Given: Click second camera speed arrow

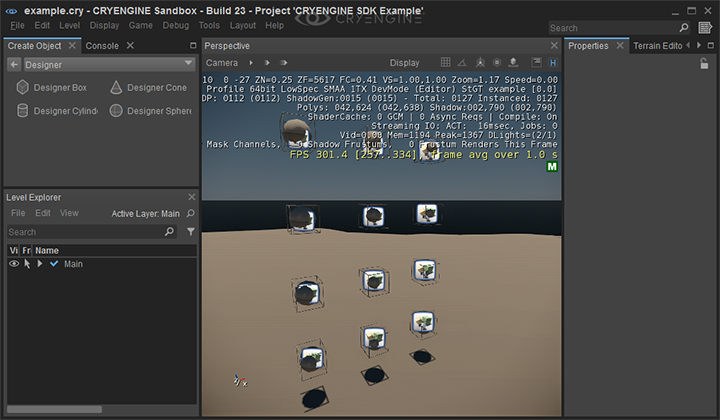Looking at the screenshot, I should pos(267,62).
